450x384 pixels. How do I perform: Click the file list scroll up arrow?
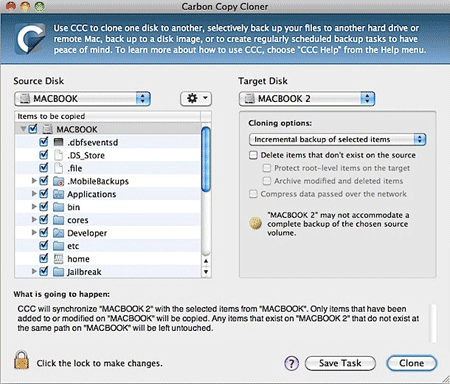click(x=206, y=261)
